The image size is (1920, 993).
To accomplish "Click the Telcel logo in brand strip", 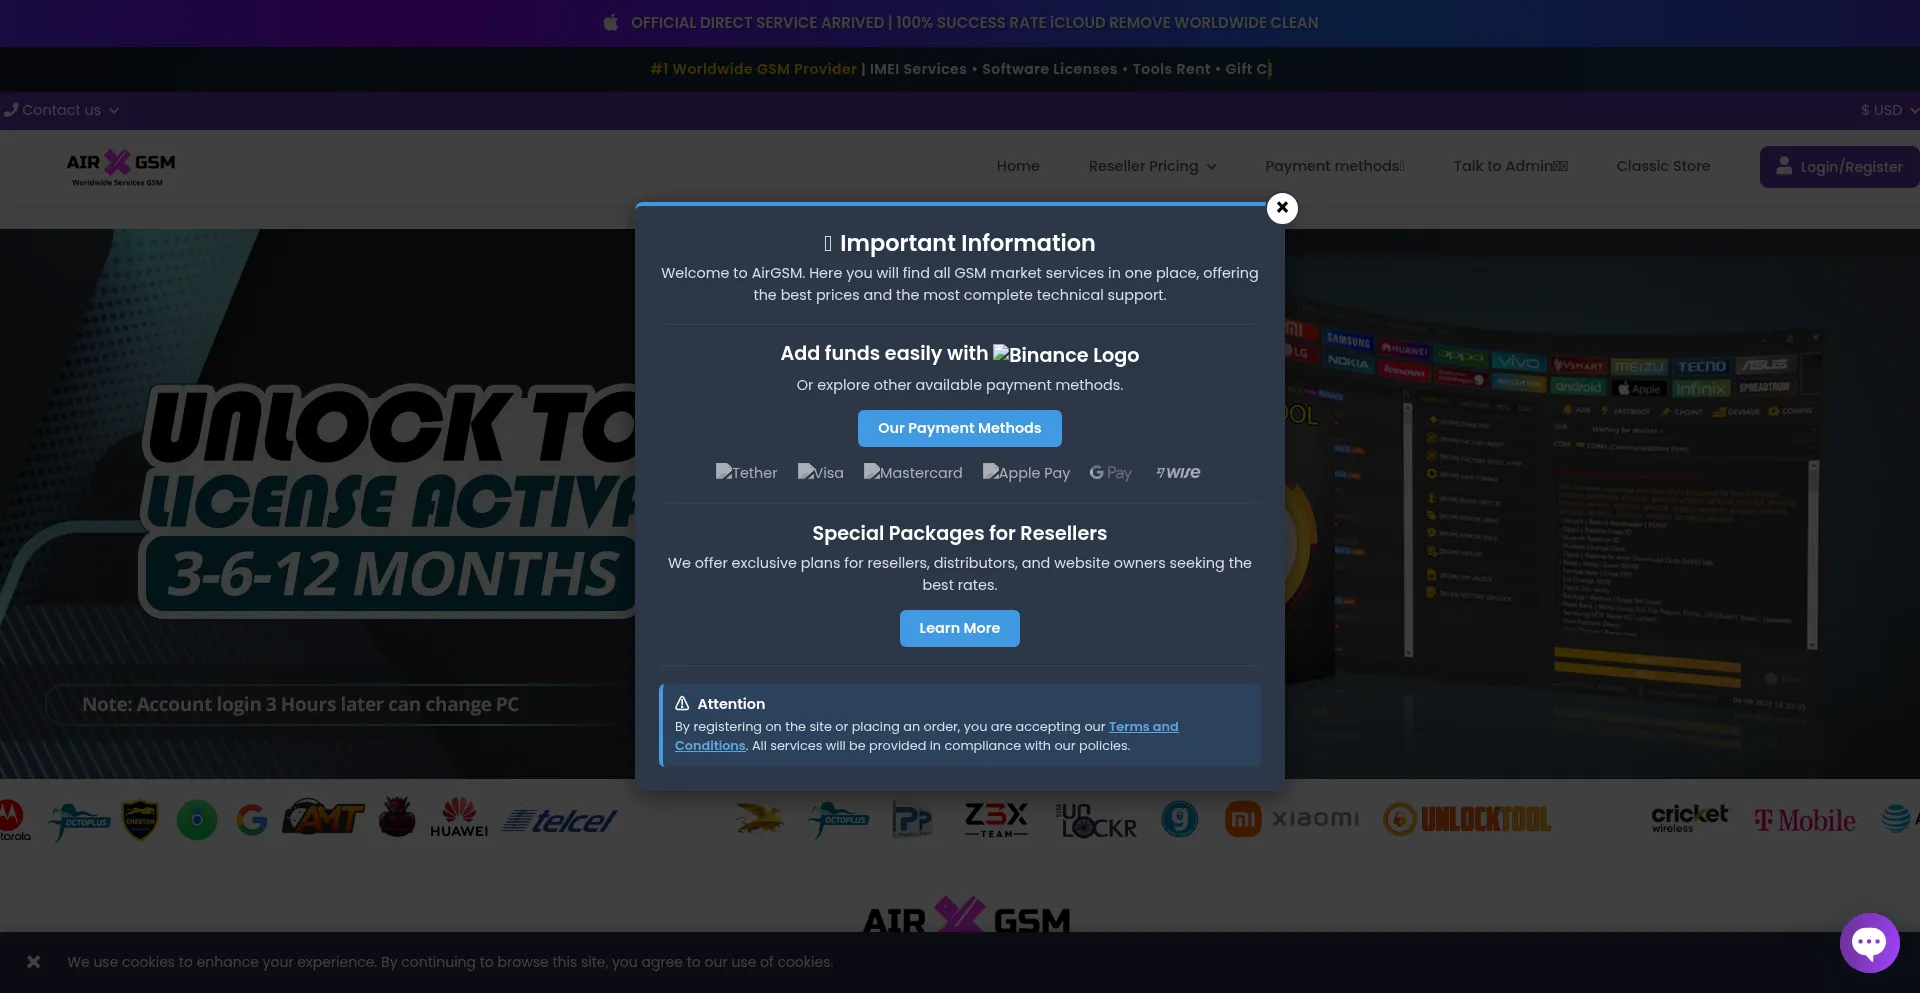I will (x=560, y=821).
